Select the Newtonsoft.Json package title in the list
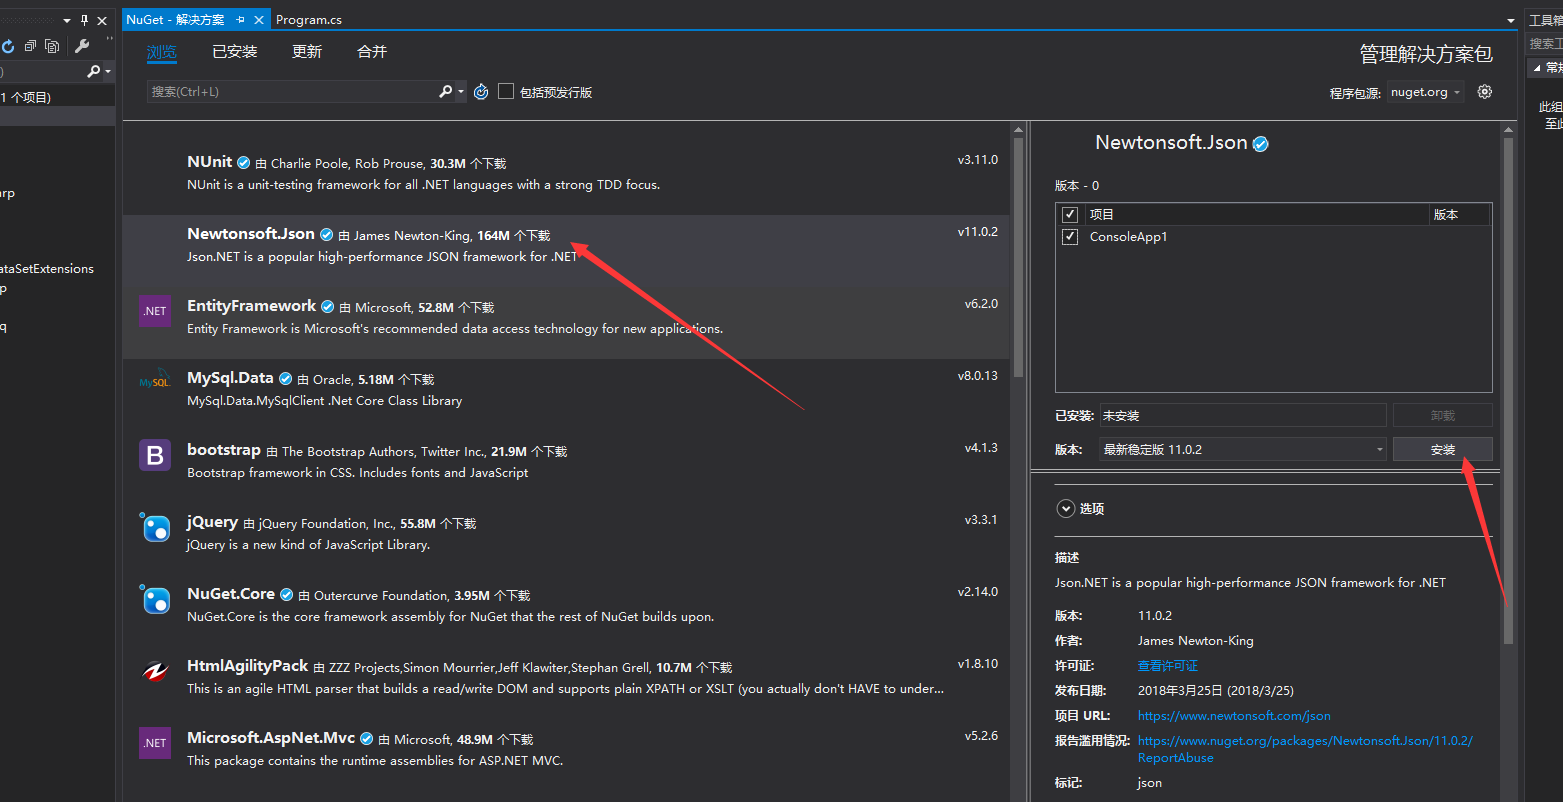 click(251, 233)
